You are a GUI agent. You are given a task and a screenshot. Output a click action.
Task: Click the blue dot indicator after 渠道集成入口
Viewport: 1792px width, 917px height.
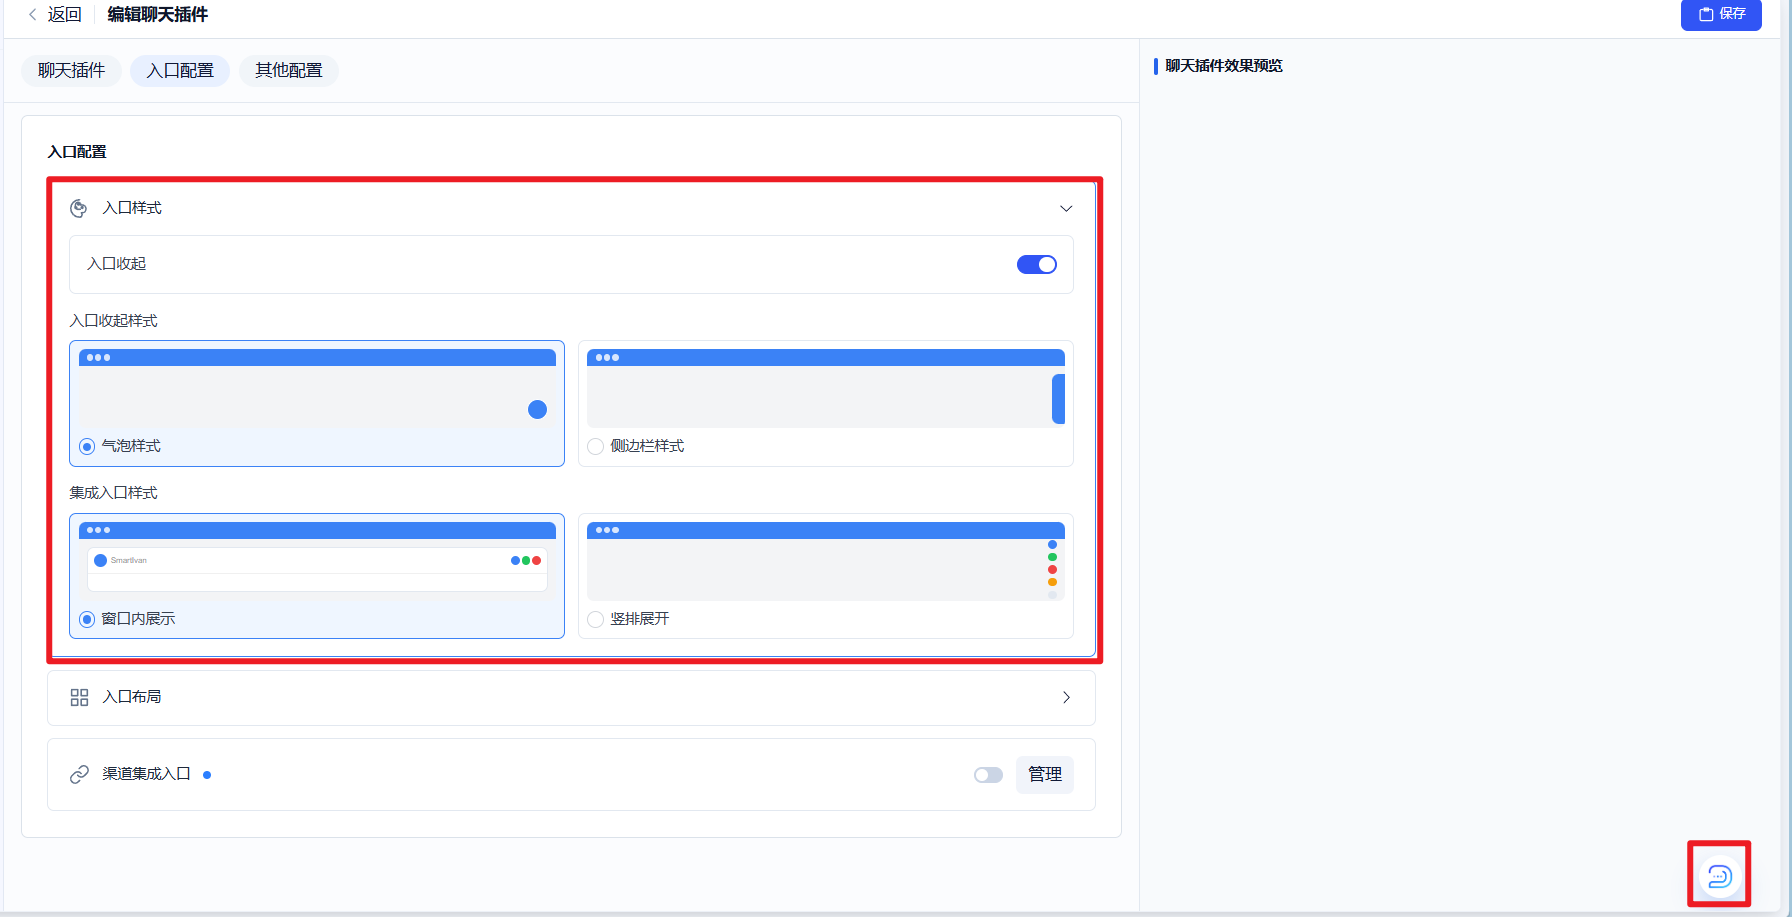pos(207,775)
